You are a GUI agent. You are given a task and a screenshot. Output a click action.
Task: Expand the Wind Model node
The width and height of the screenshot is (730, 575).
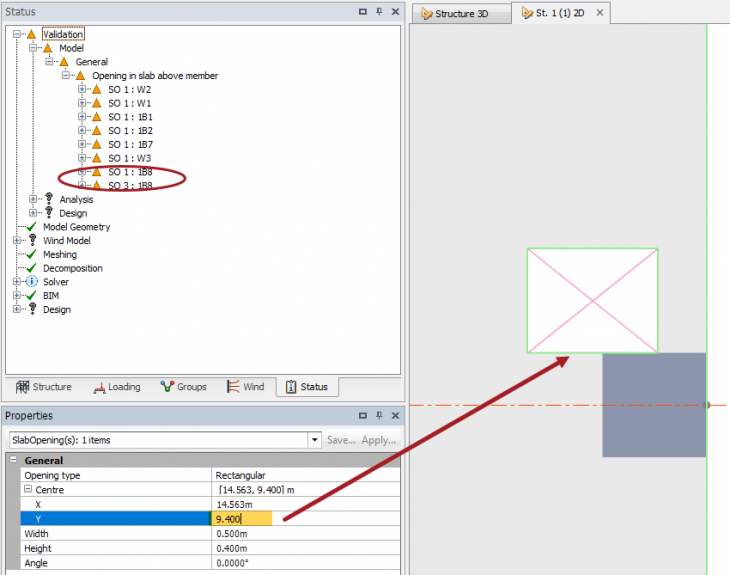pos(17,240)
